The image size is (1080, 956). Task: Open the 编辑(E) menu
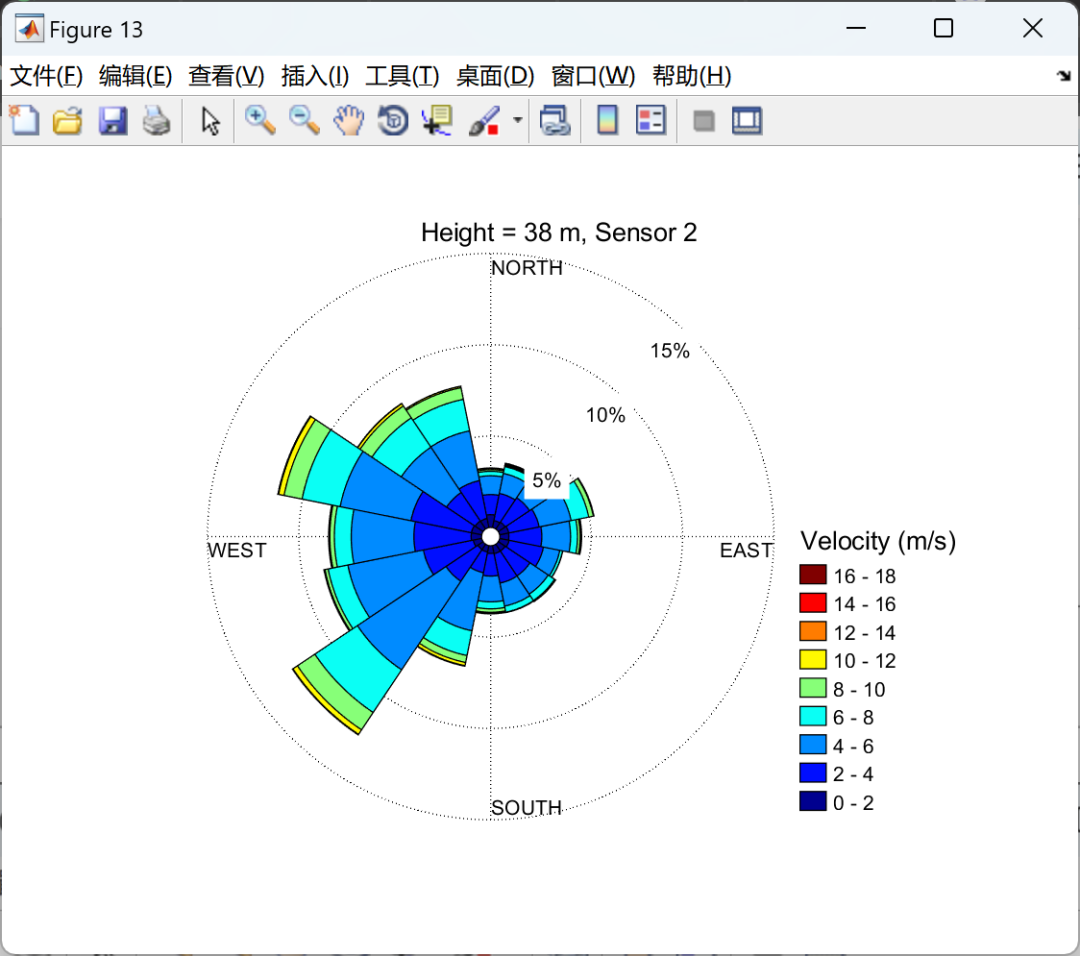[135, 76]
